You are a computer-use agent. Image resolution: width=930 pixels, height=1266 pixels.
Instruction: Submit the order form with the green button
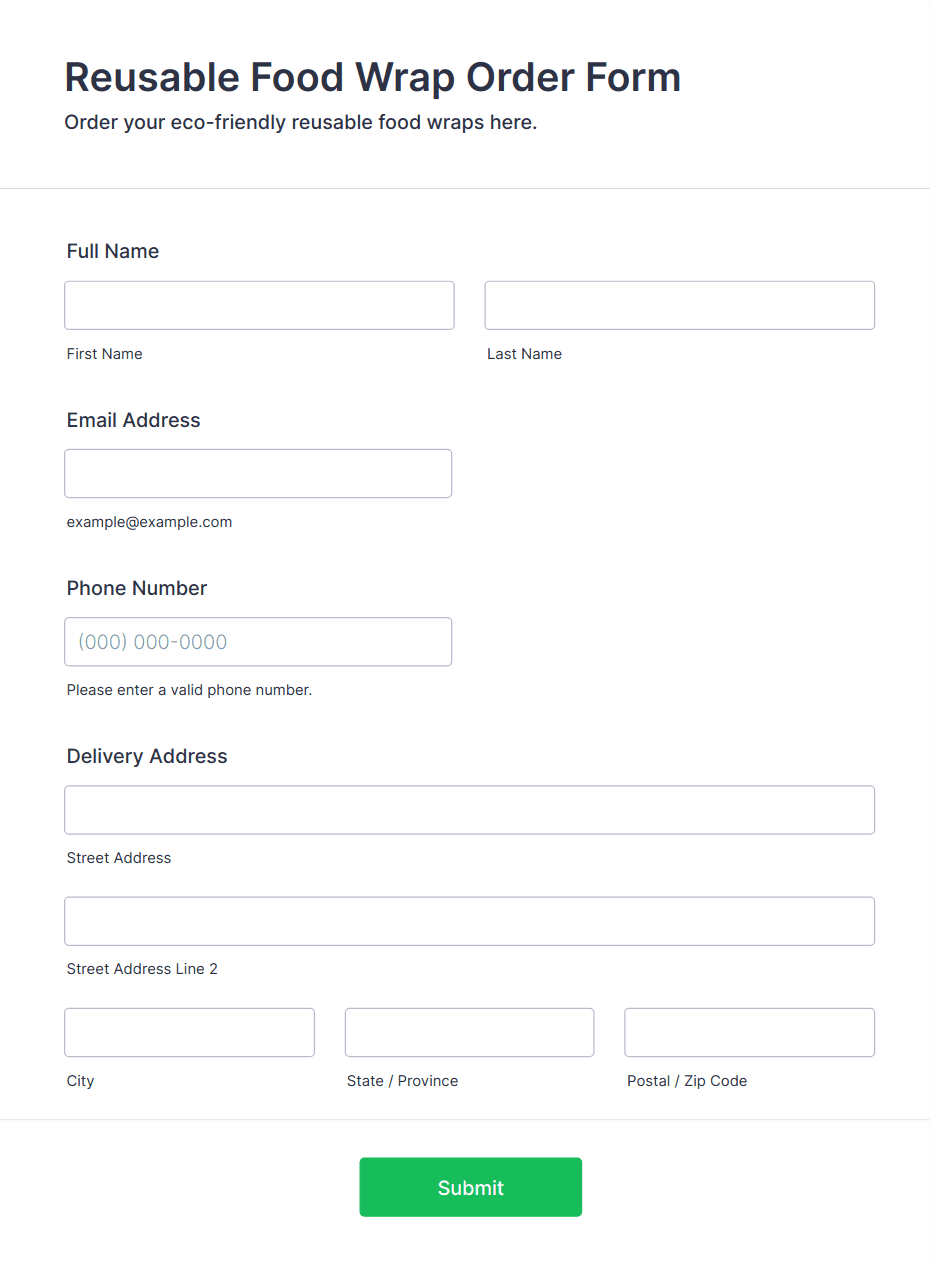tap(471, 1187)
